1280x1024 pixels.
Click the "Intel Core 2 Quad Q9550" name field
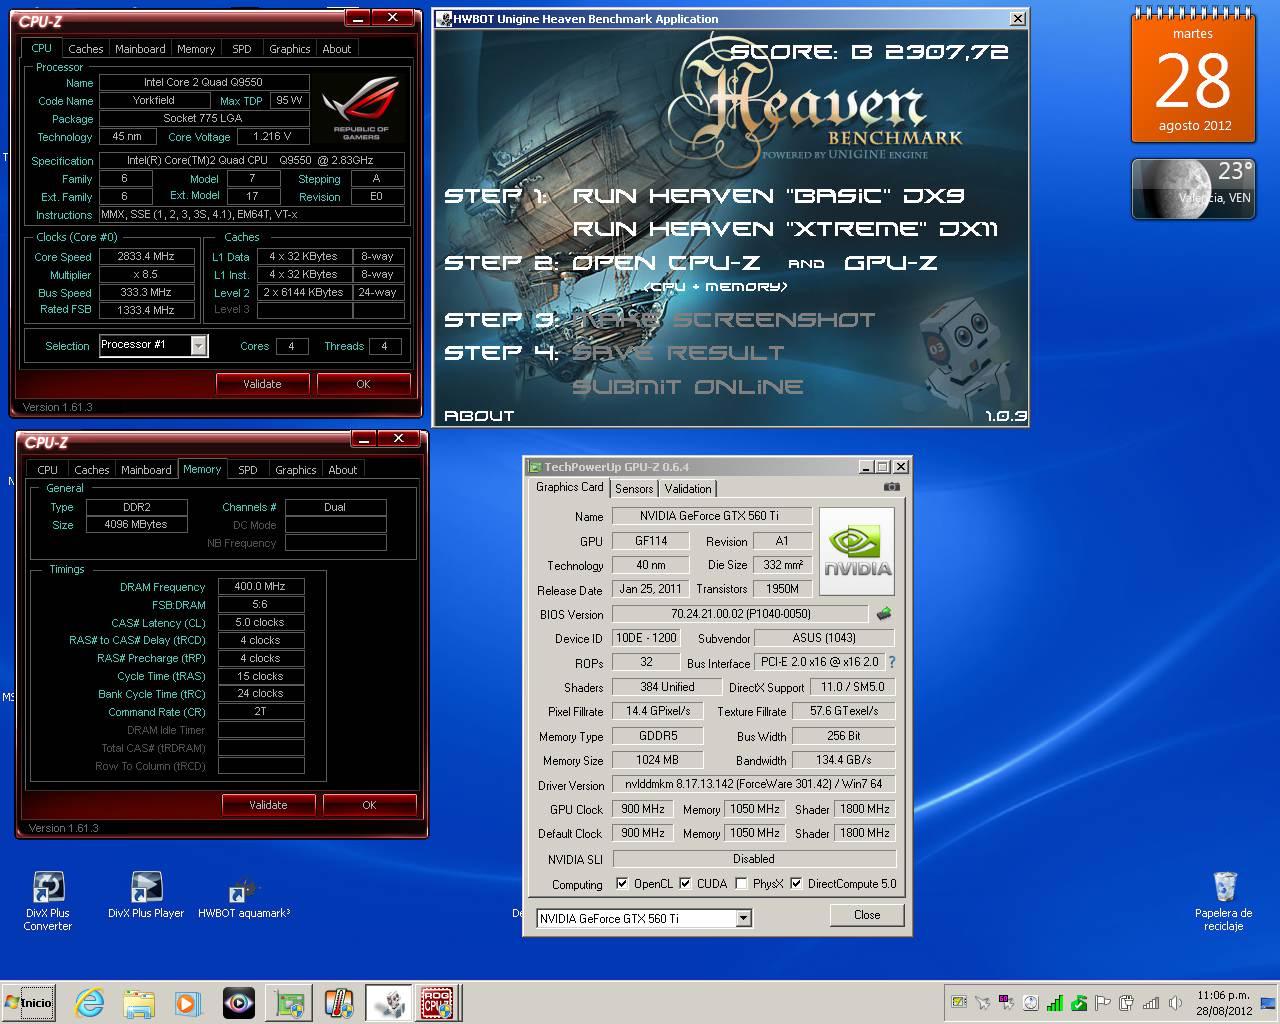[204, 82]
